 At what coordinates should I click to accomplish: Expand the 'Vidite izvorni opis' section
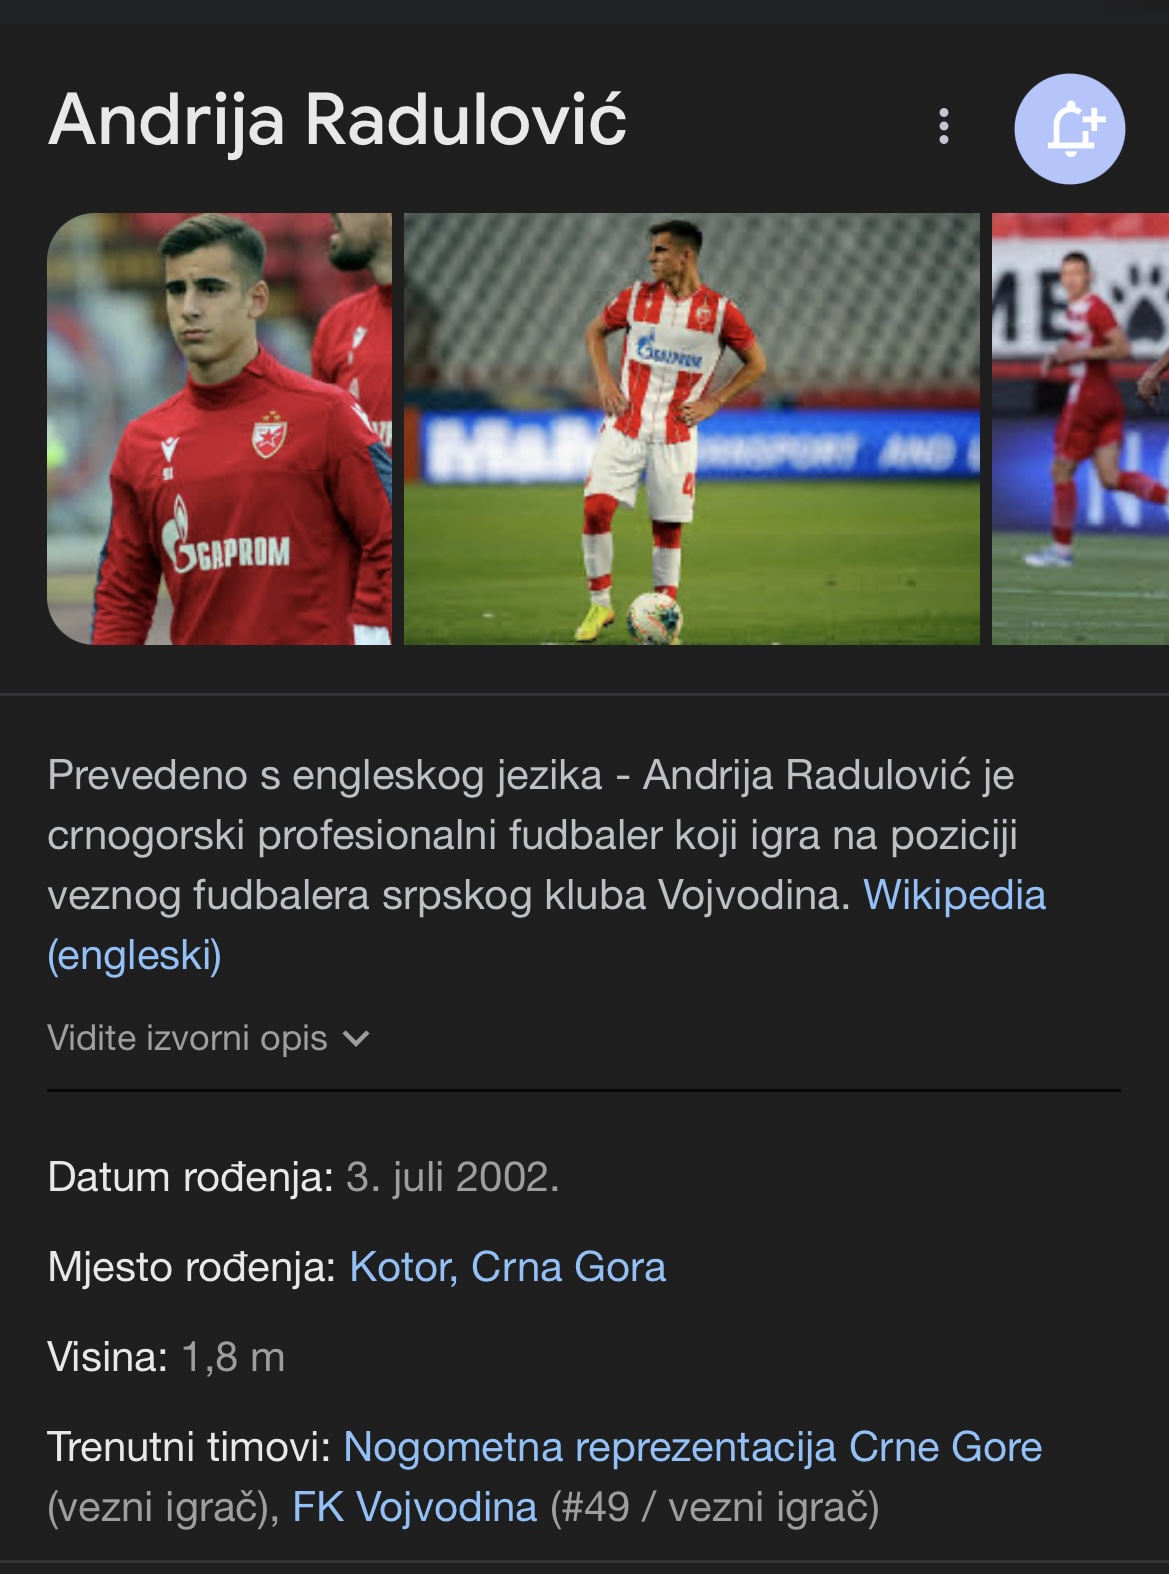208,1038
